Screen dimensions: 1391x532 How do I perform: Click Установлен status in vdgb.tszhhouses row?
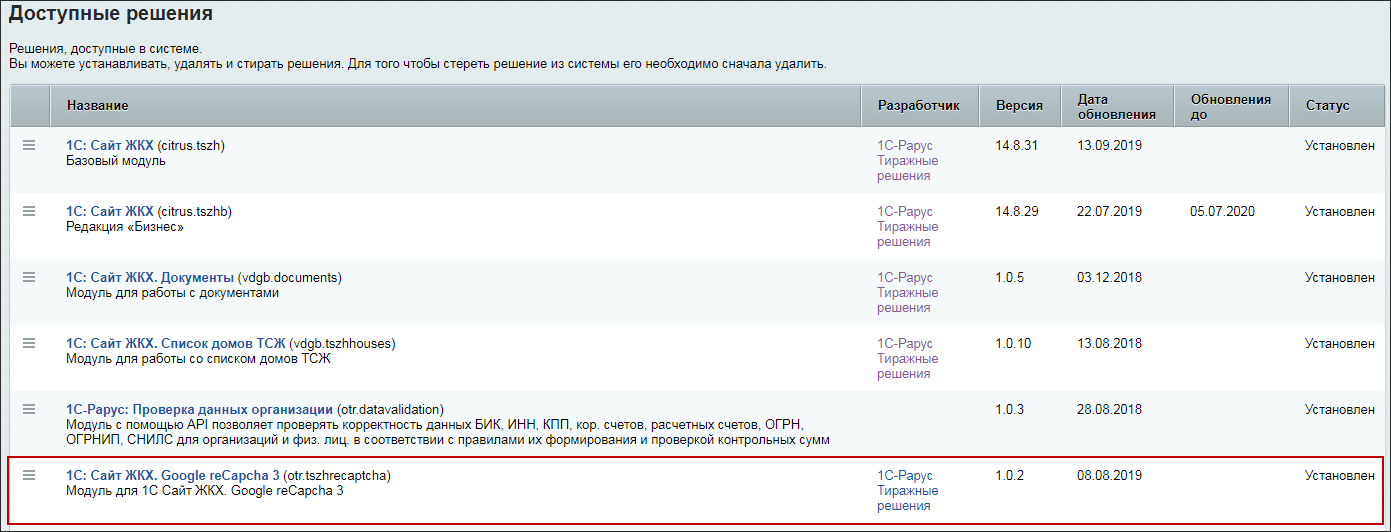pos(1340,343)
